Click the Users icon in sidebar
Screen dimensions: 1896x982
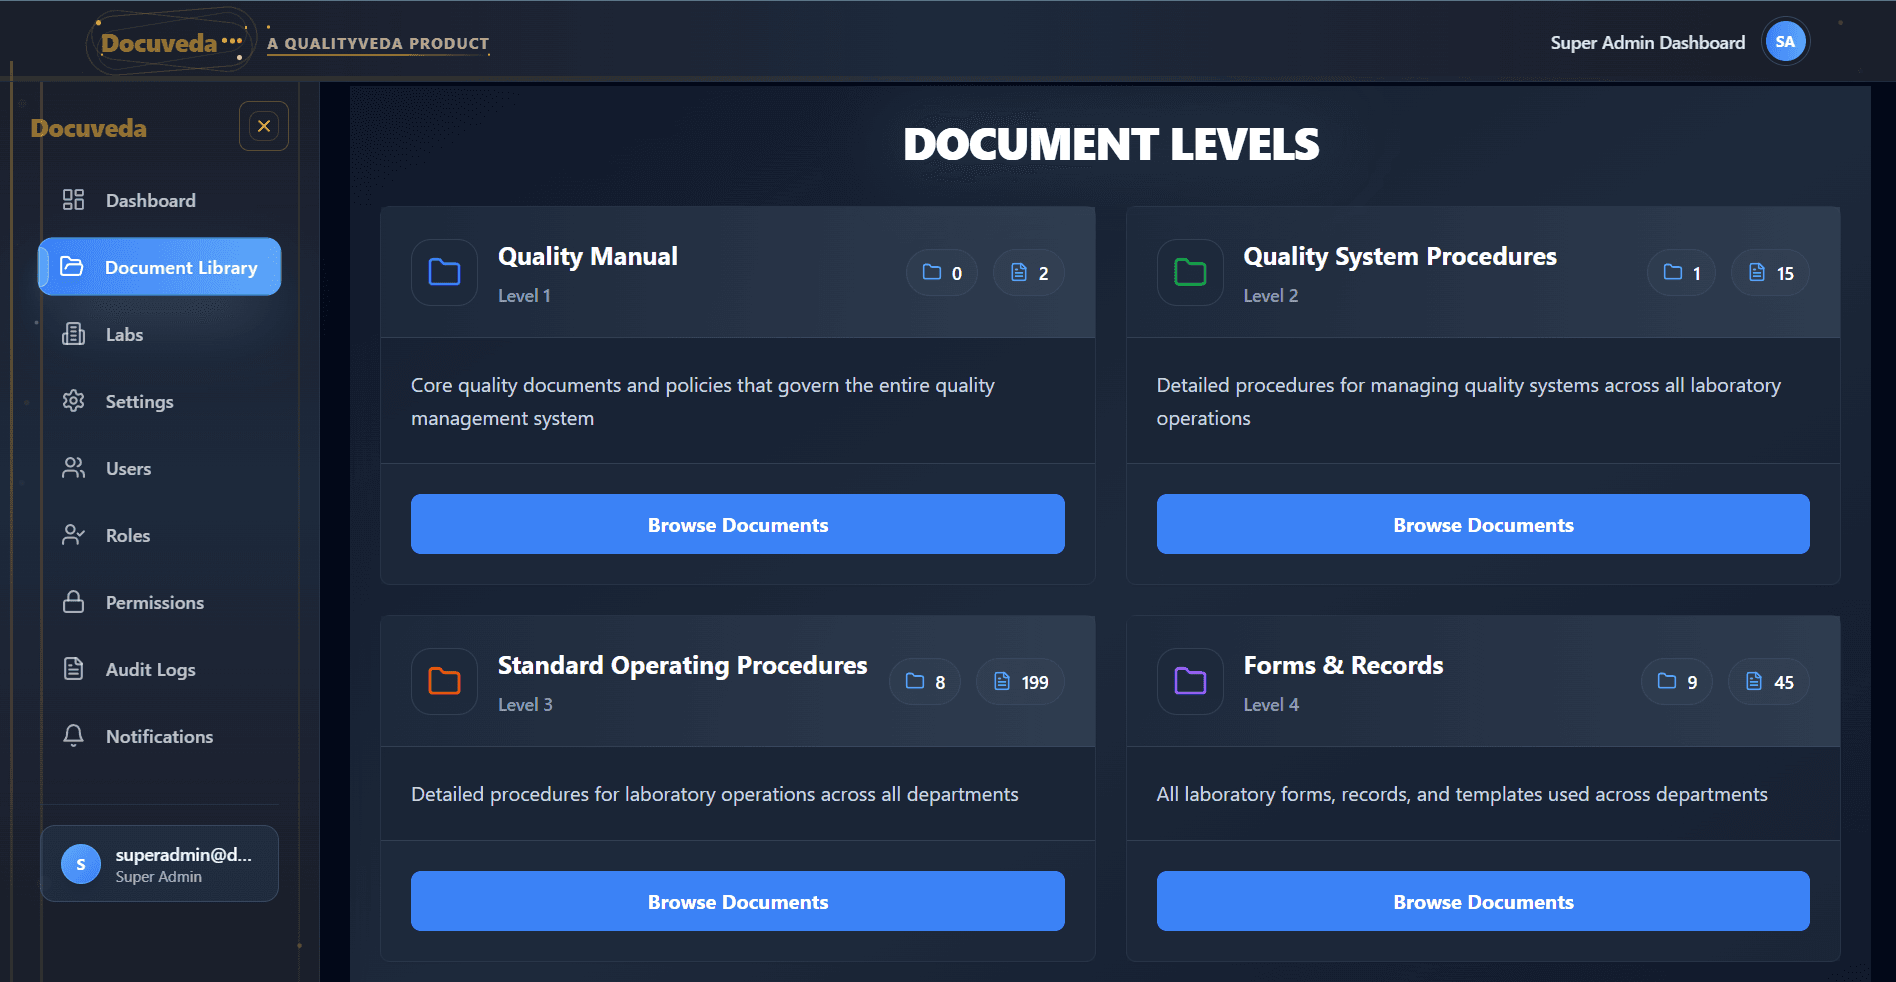(73, 468)
